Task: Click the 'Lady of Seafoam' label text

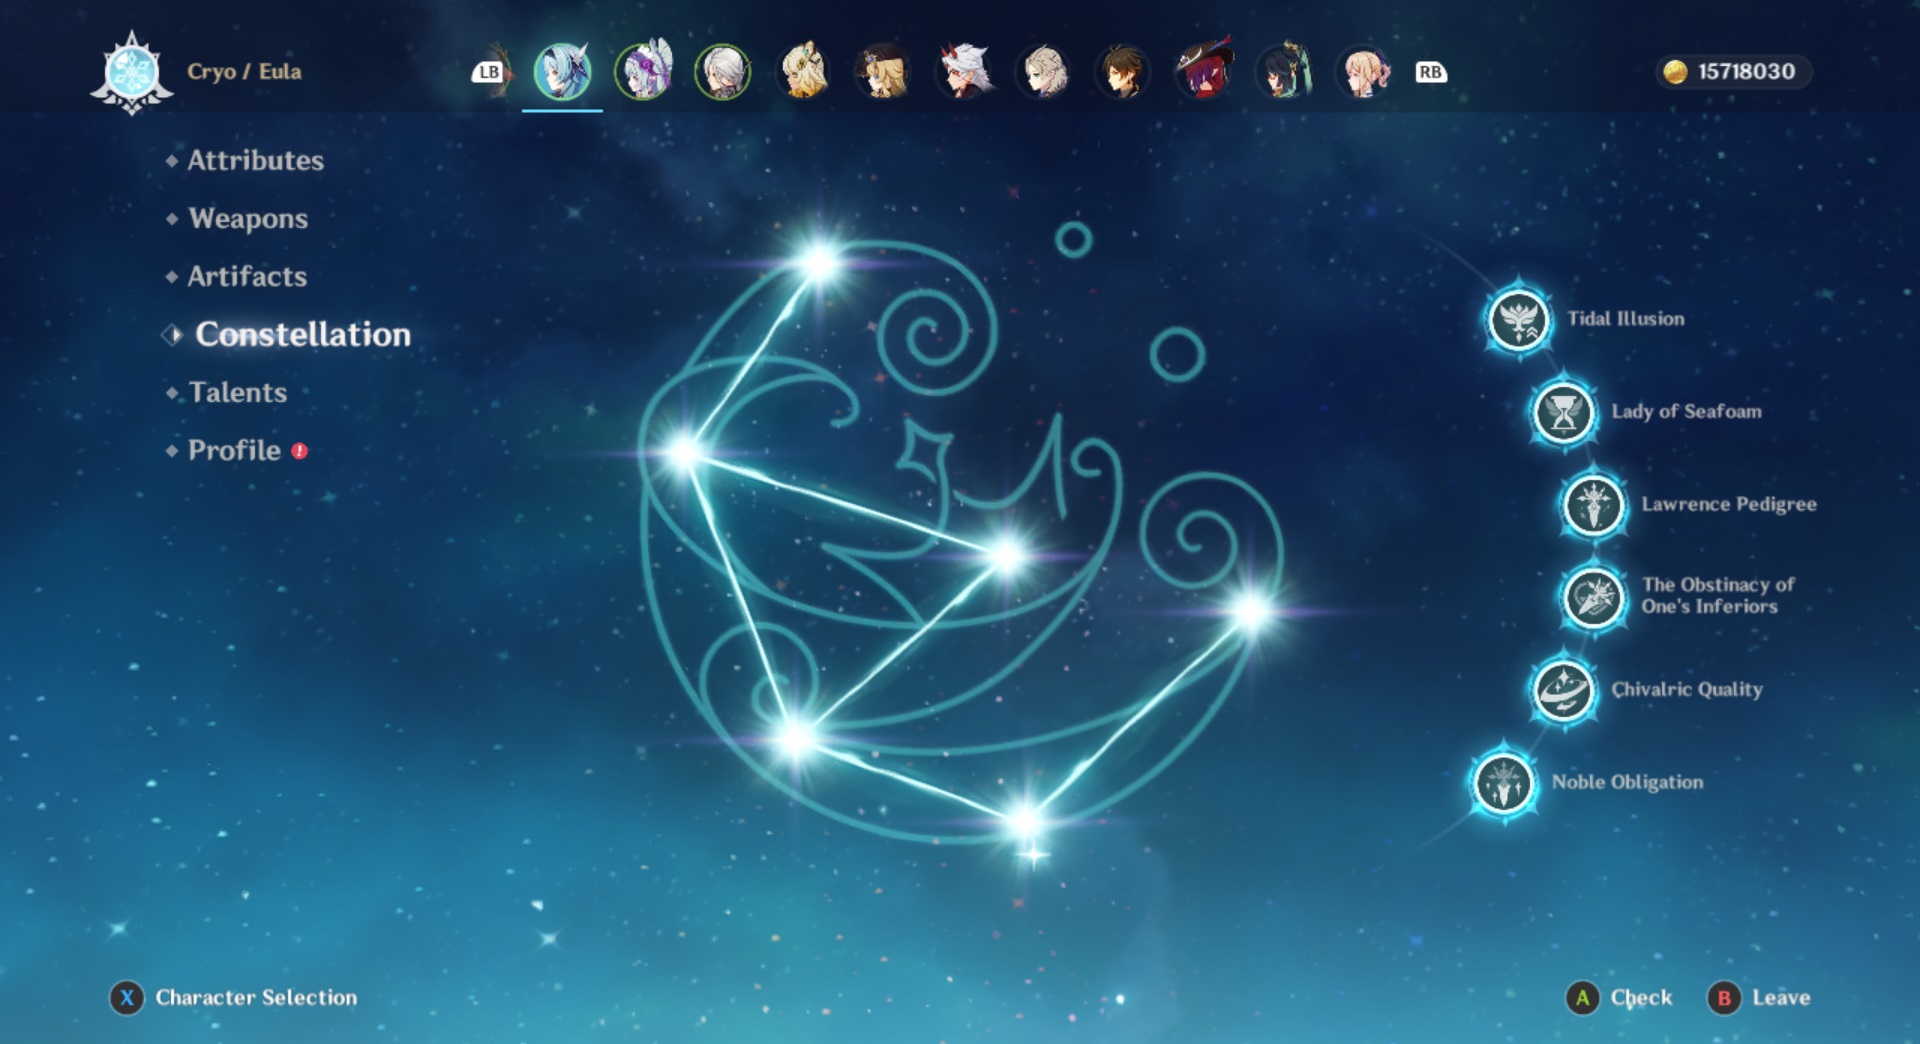Action: coord(1686,411)
